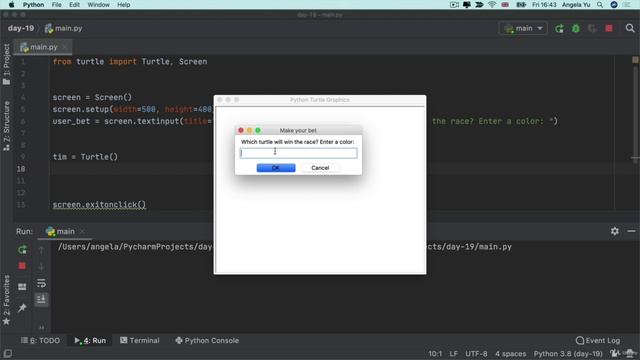The image size is (640, 360).
Task: Open the Edit menu
Action: pos(74,5)
